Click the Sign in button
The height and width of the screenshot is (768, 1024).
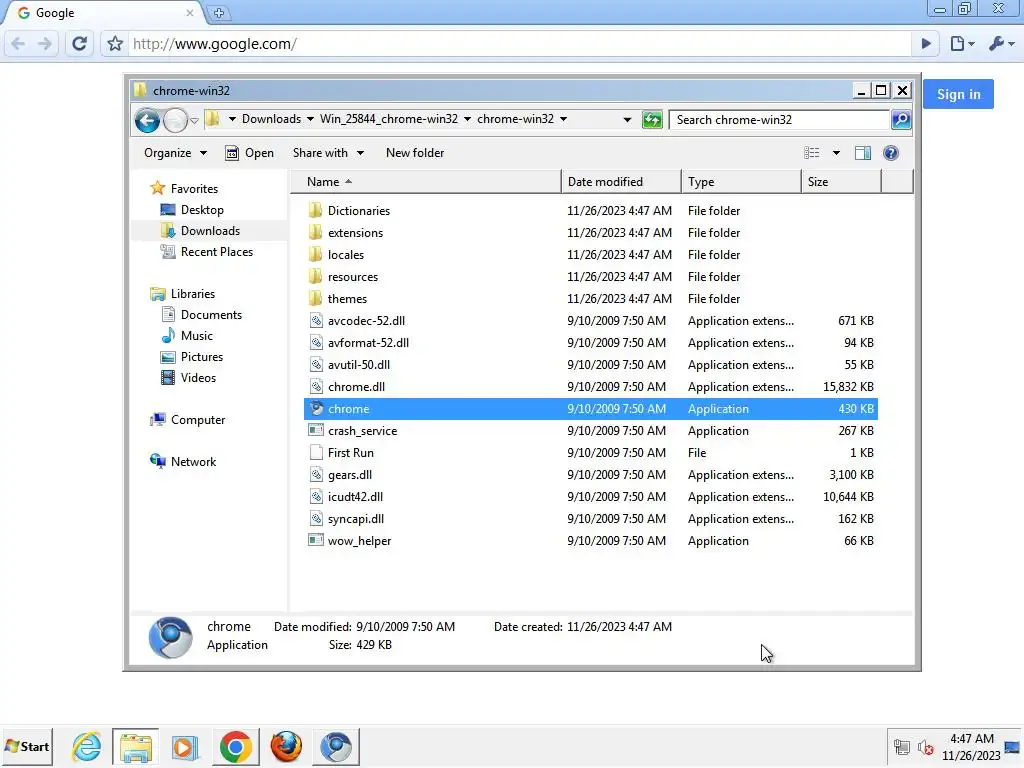(958, 94)
